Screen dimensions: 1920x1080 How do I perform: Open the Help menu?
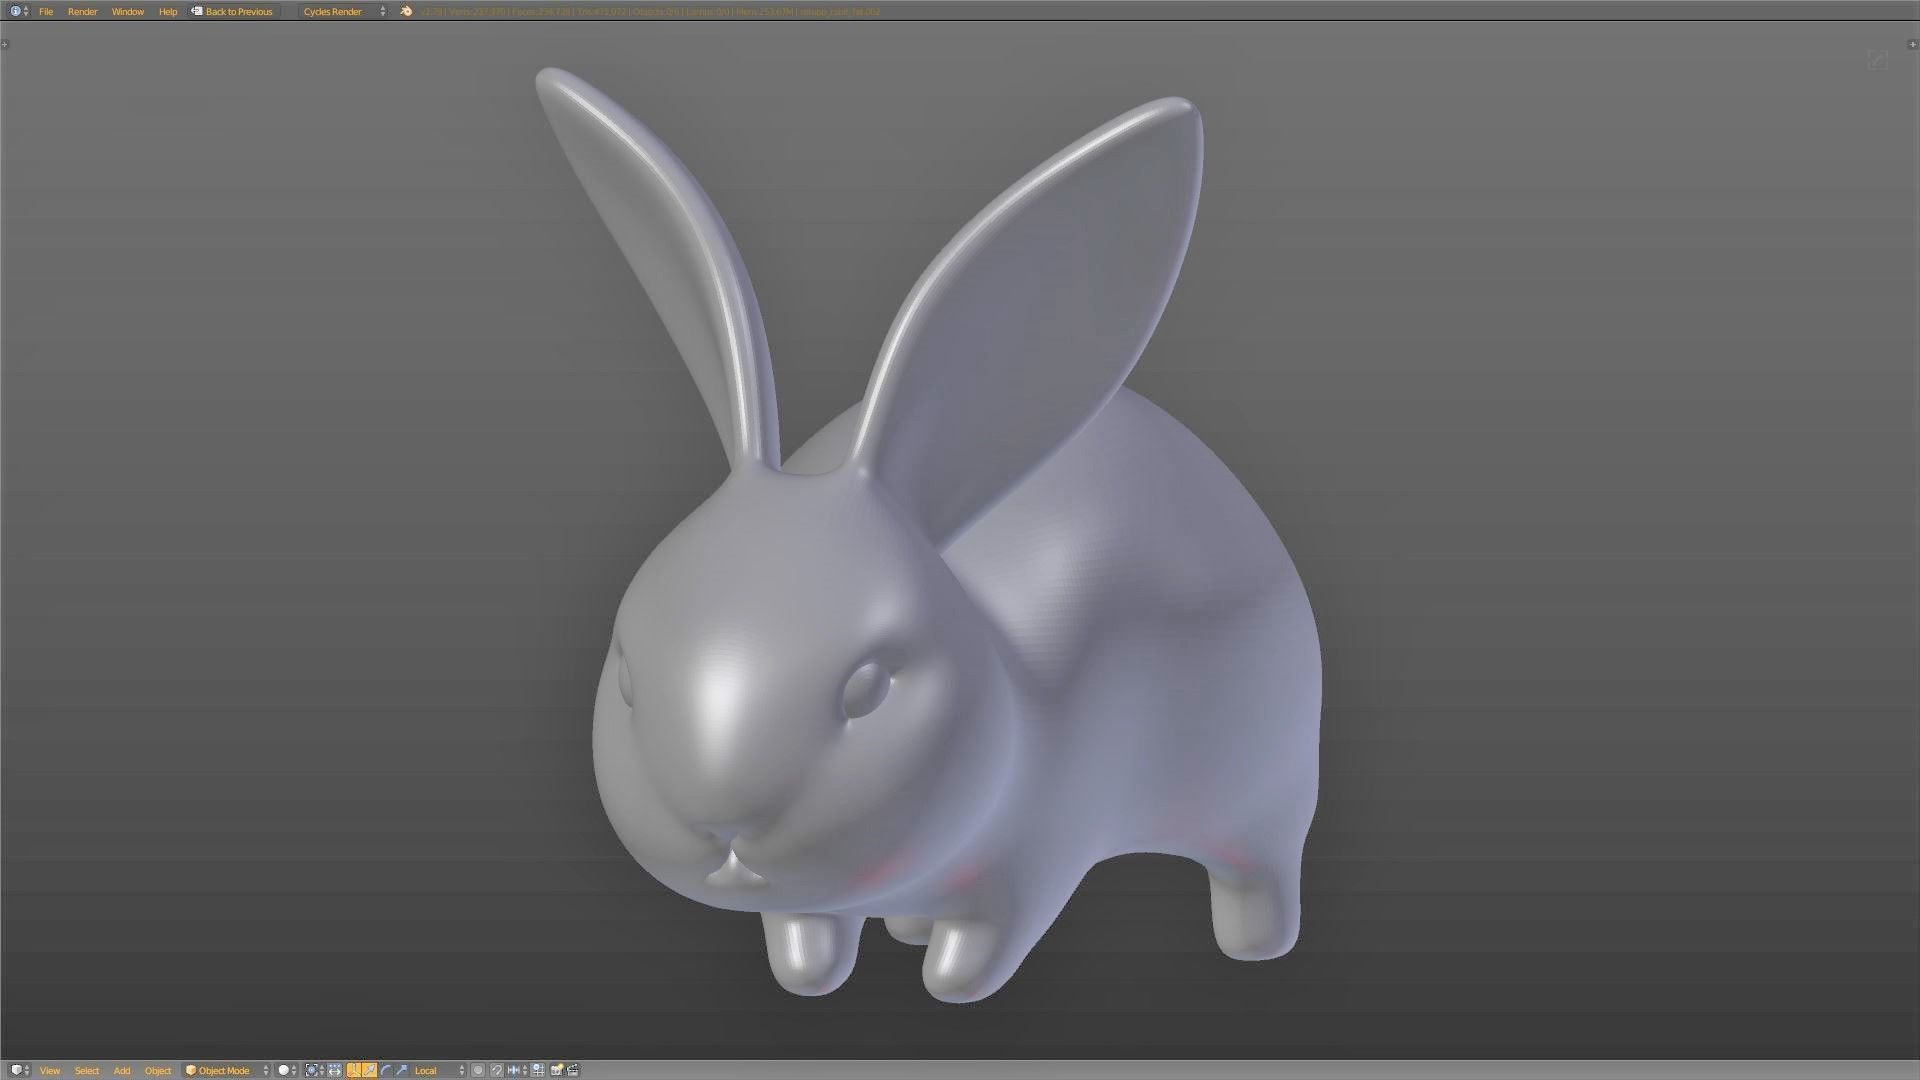pyautogui.click(x=168, y=11)
